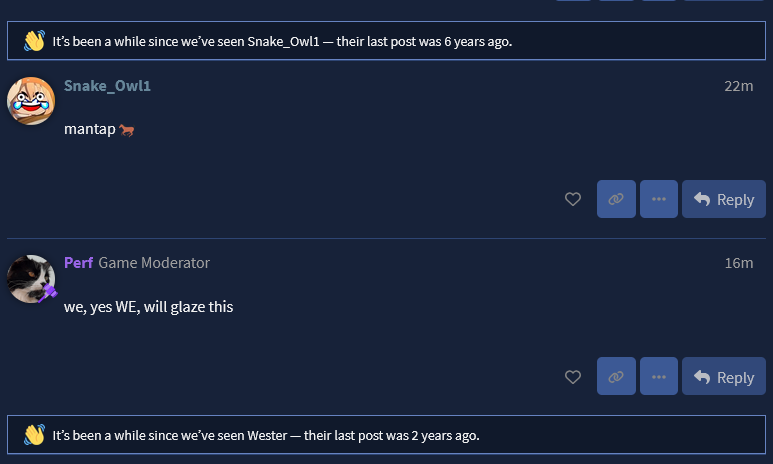Click the Game Moderator title text
Image resolution: width=773 pixels, height=464 pixels.
pyautogui.click(x=154, y=263)
